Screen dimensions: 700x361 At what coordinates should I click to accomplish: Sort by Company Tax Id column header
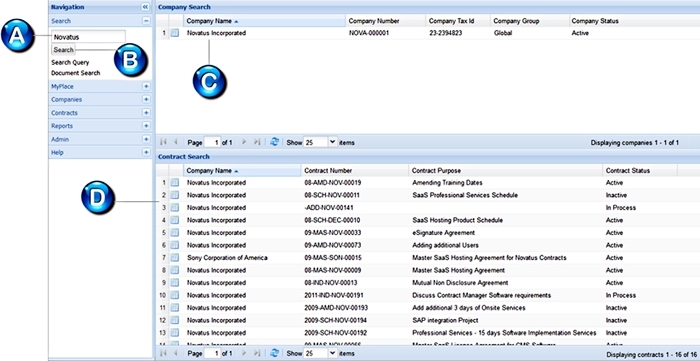coord(458,21)
